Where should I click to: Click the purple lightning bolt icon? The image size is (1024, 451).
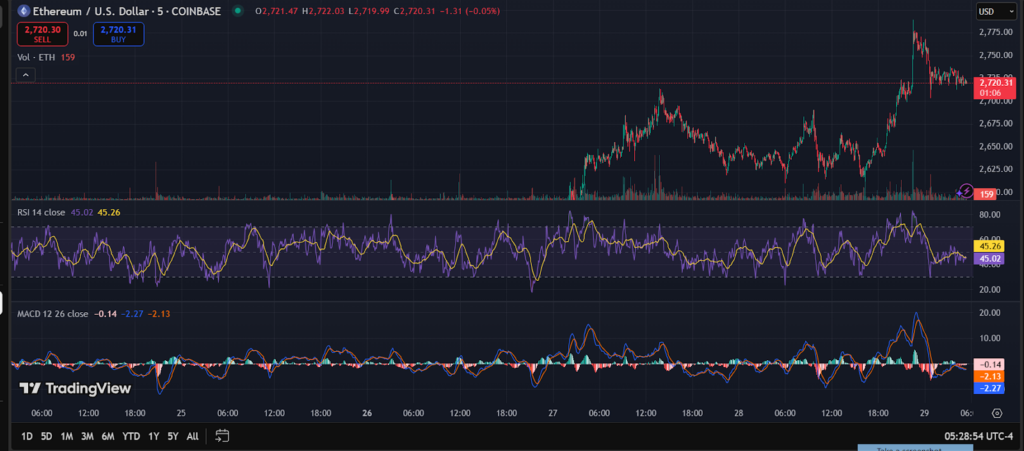(x=965, y=189)
